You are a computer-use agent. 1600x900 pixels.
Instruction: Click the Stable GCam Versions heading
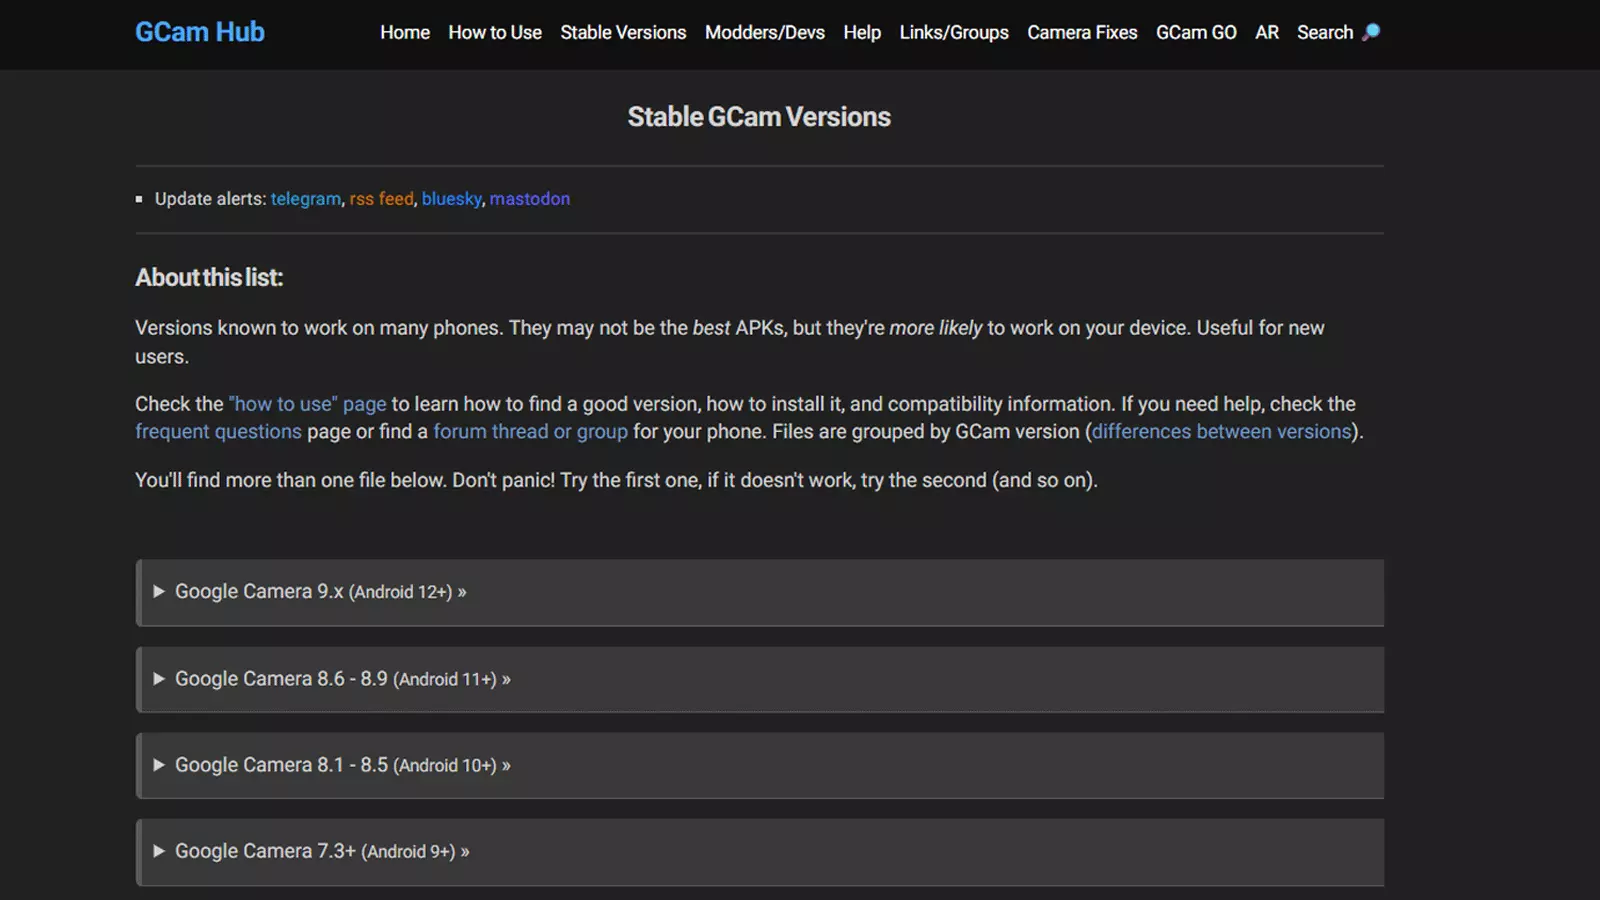click(759, 117)
